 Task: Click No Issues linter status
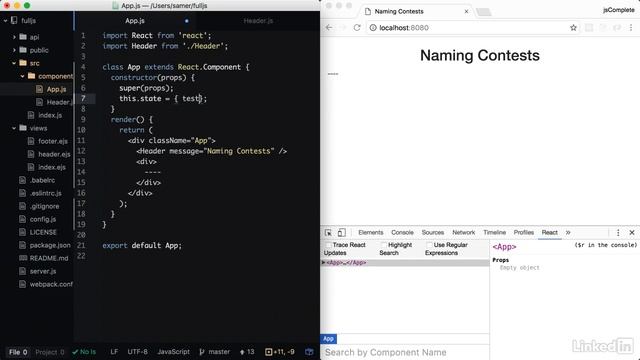pos(84,352)
